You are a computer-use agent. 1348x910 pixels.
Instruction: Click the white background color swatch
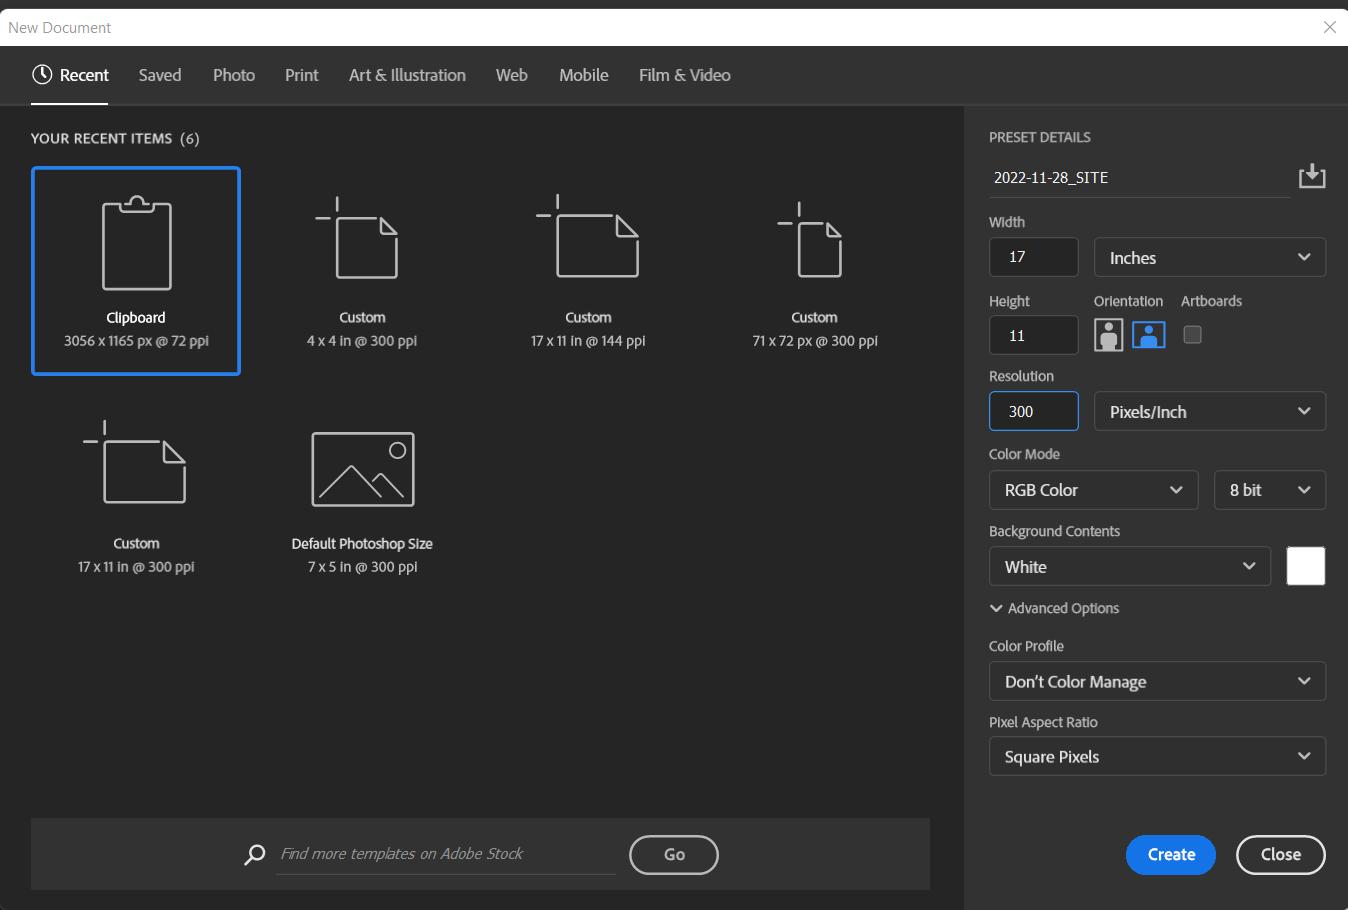pyautogui.click(x=1306, y=566)
